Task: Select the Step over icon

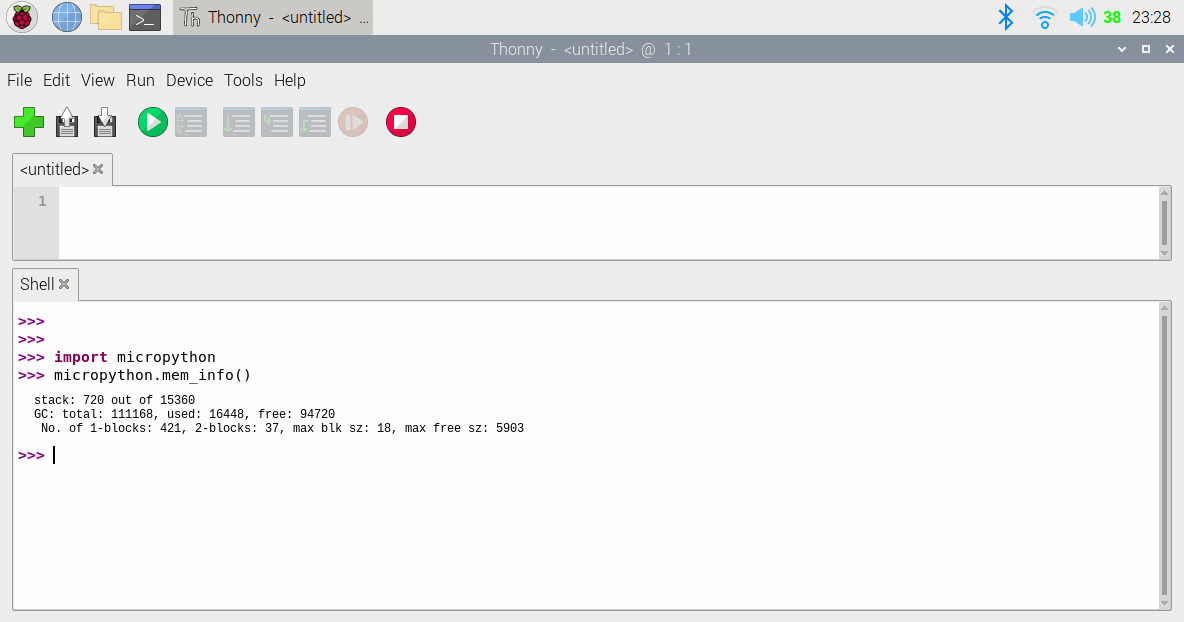Action: tap(238, 122)
